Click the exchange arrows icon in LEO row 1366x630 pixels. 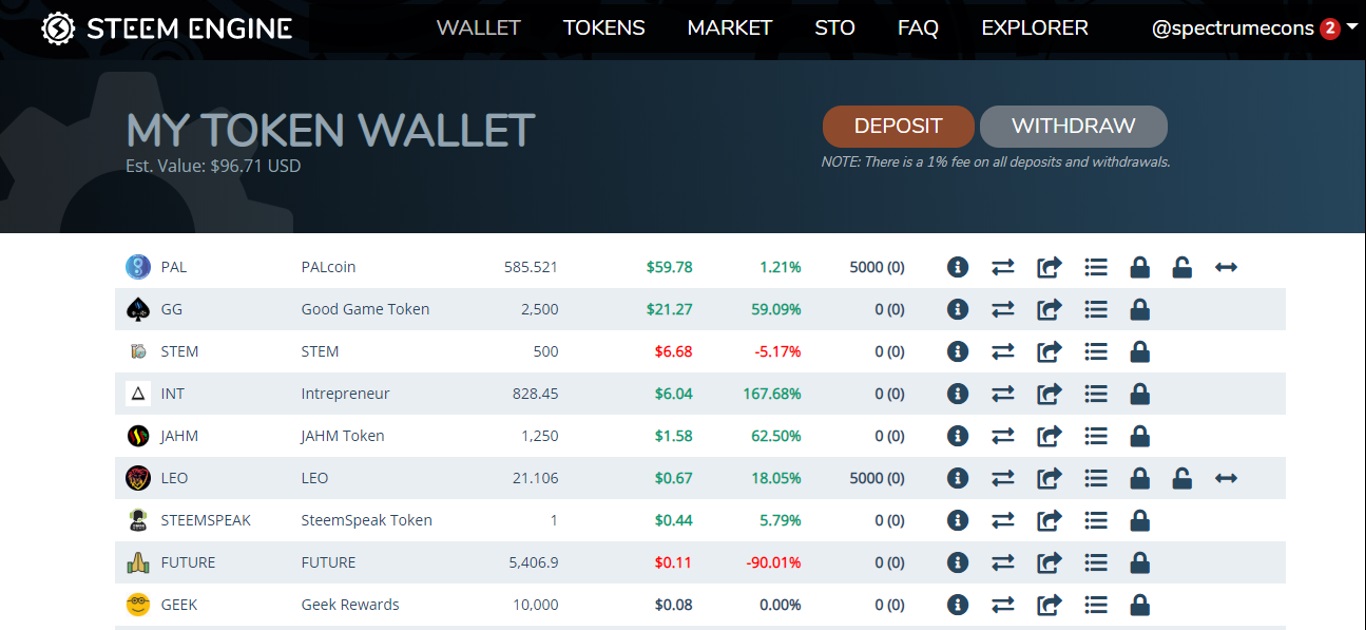[1003, 478]
